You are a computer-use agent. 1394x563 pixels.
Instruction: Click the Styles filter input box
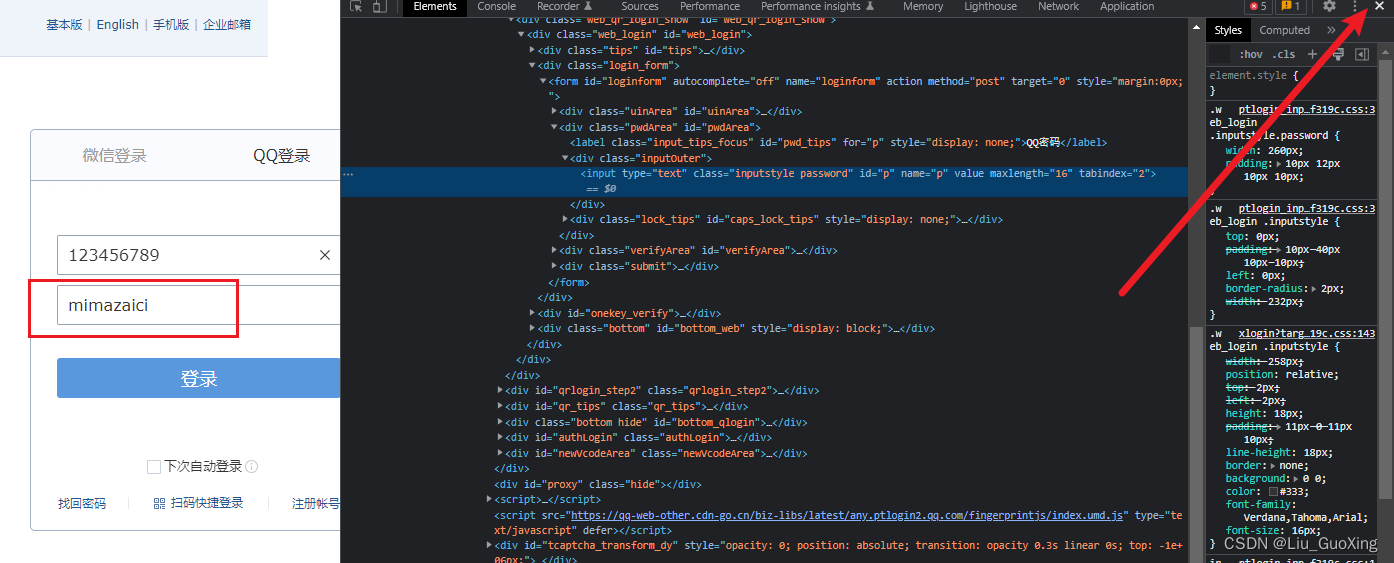(x=1220, y=54)
